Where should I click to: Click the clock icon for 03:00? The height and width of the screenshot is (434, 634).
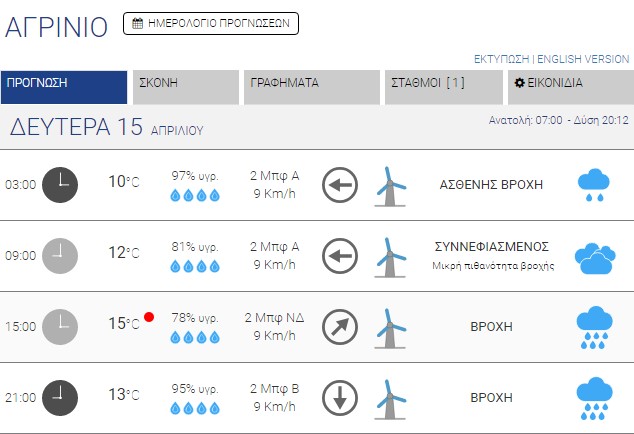[60, 184]
